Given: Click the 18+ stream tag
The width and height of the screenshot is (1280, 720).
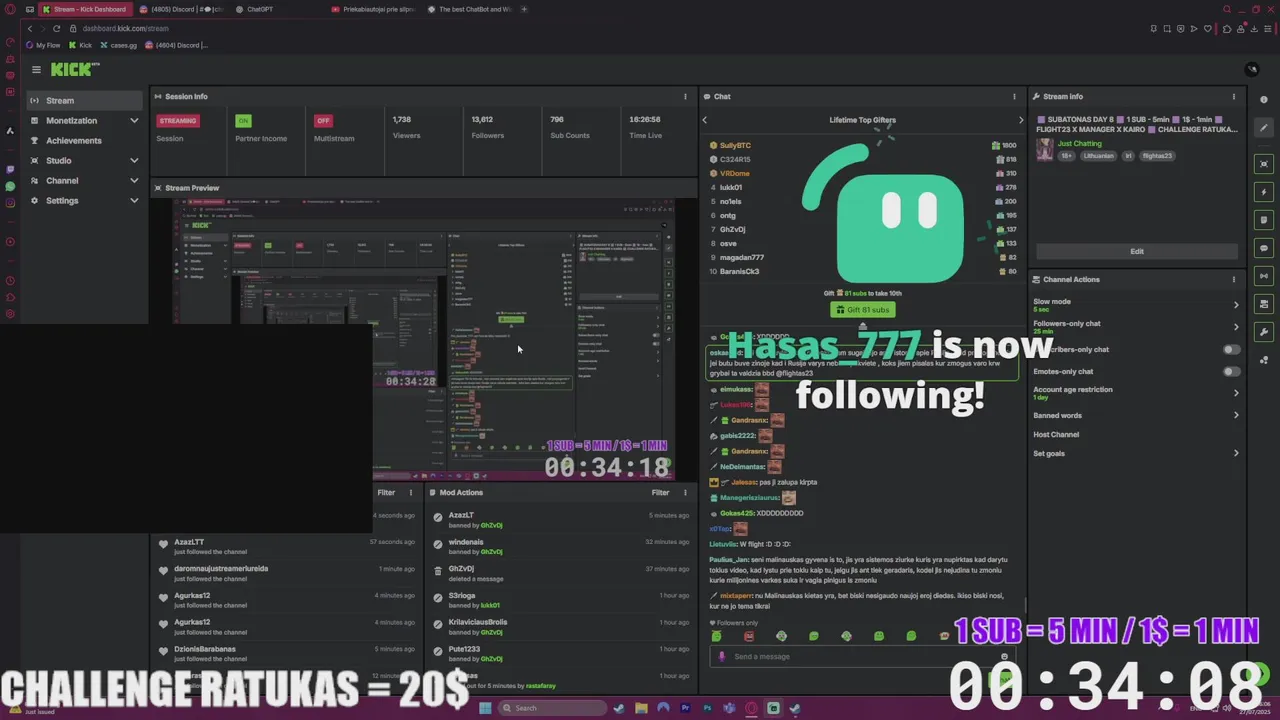Looking at the screenshot, I should (1067, 156).
